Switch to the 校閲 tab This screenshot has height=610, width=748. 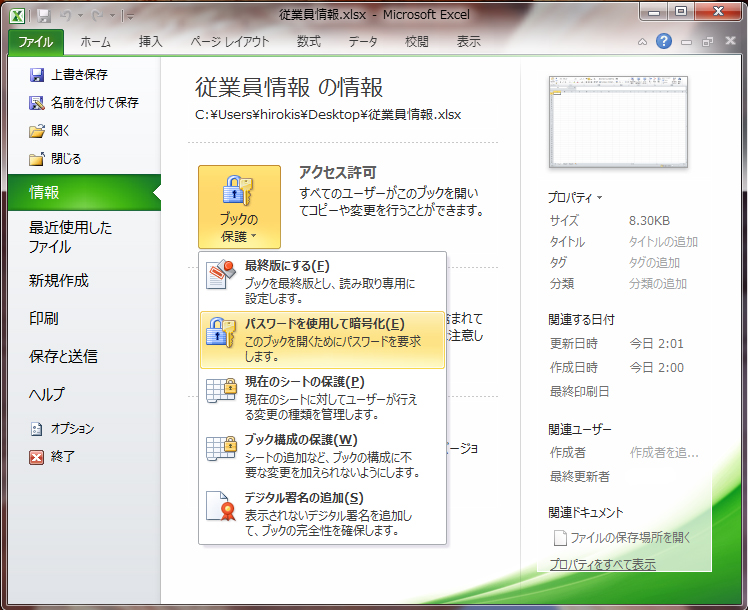pyautogui.click(x=416, y=42)
